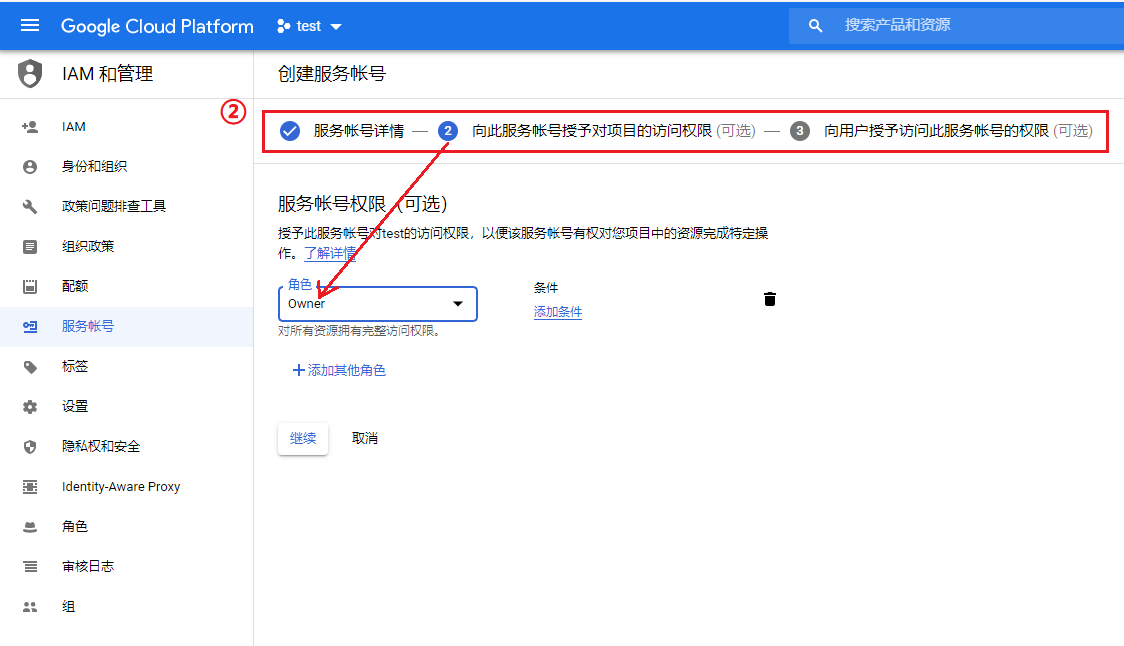The width and height of the screenshot is (1124, 646).
Task: Click the 继续 button
Action: [302, 437]
